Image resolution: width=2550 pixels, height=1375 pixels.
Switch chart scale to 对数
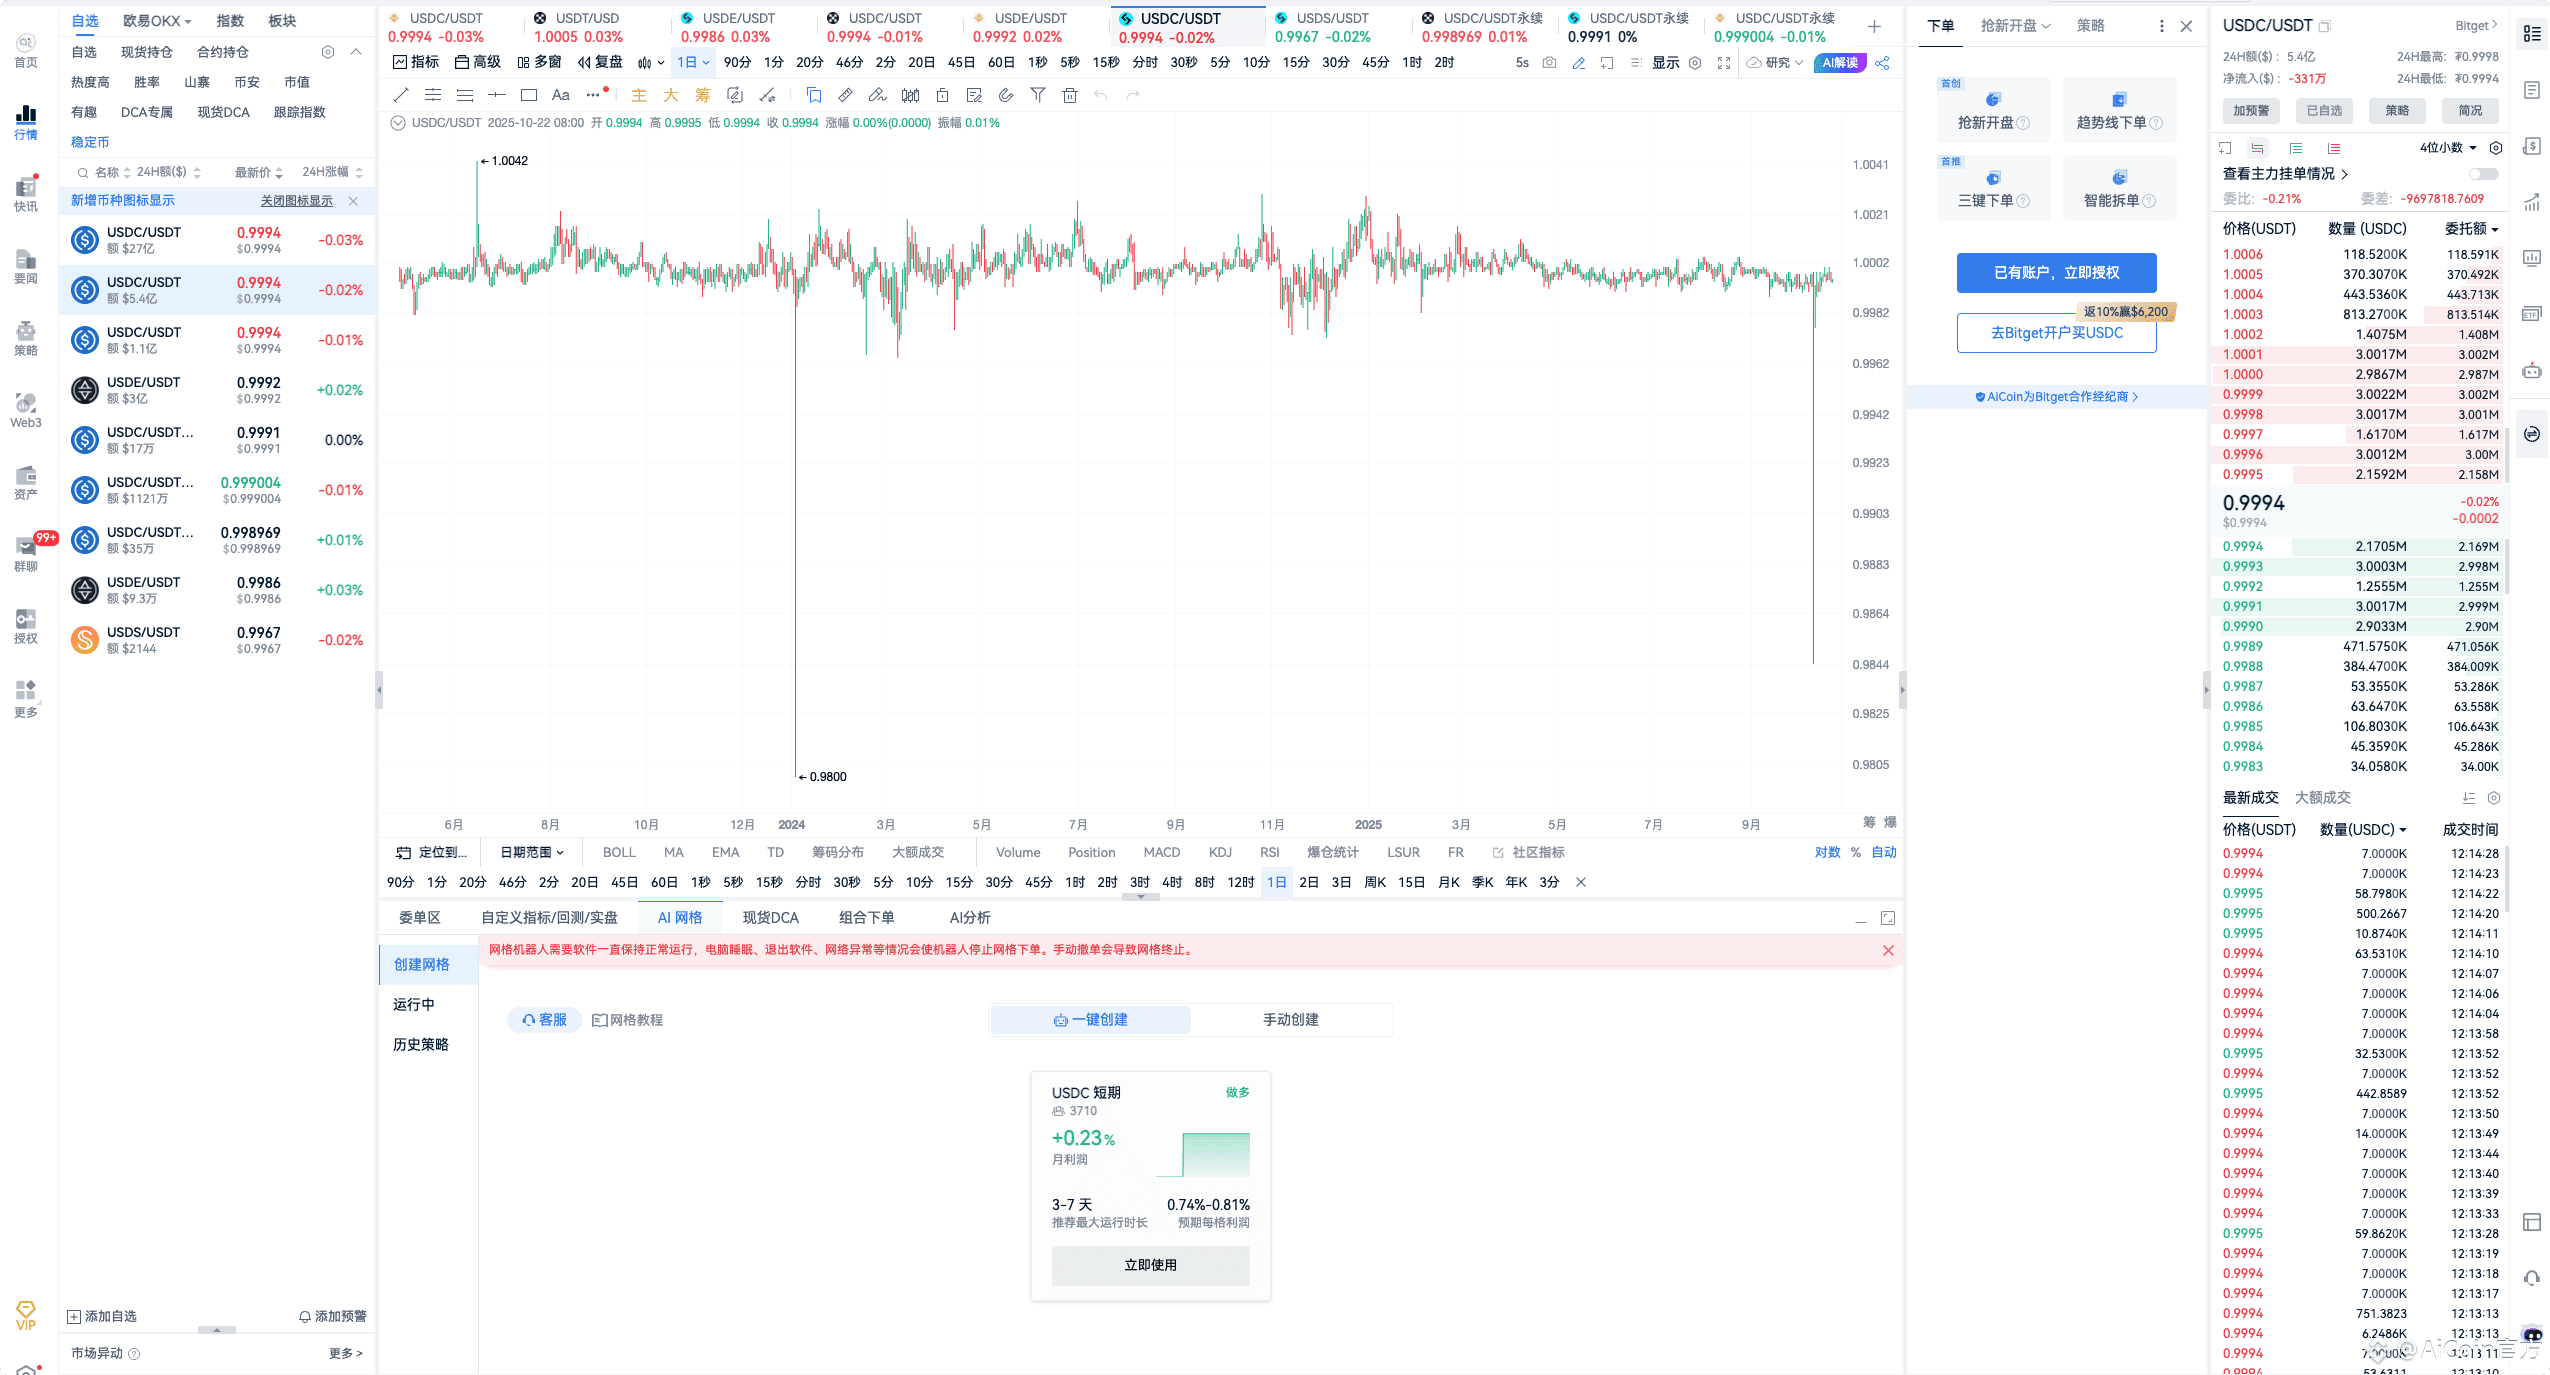pos(1827,852)
